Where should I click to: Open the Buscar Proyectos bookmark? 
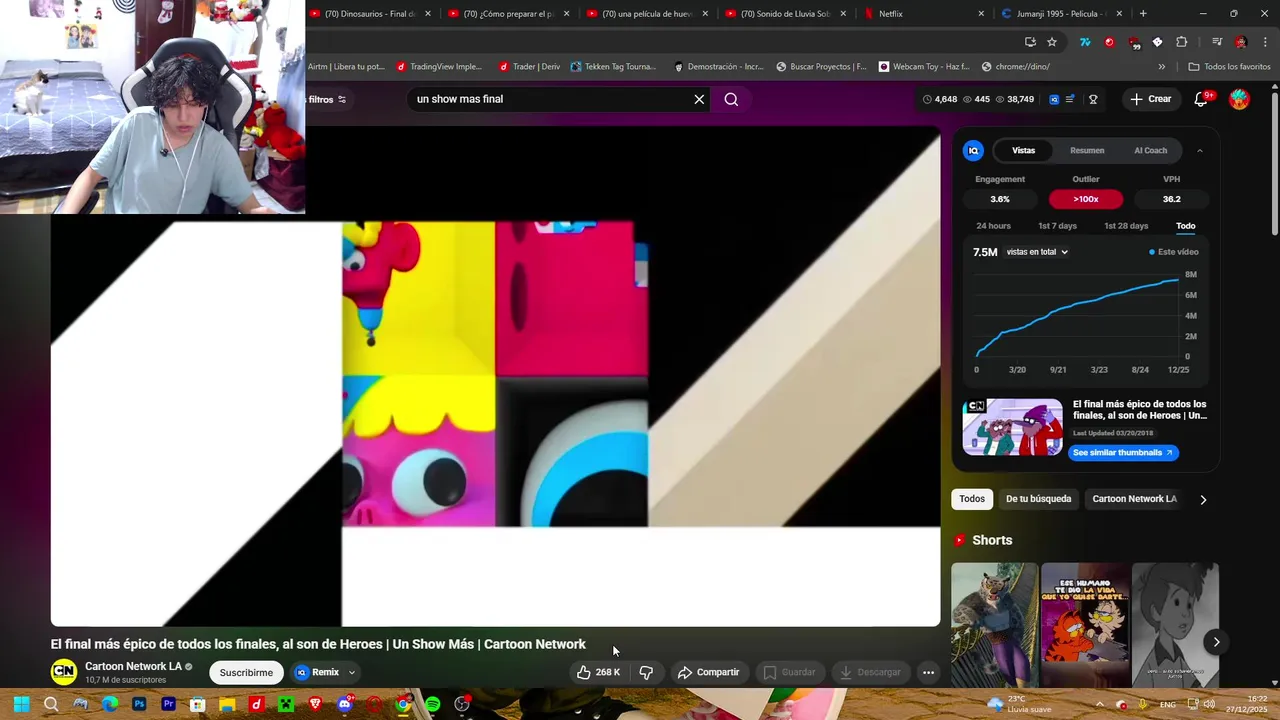coord(820,67)
